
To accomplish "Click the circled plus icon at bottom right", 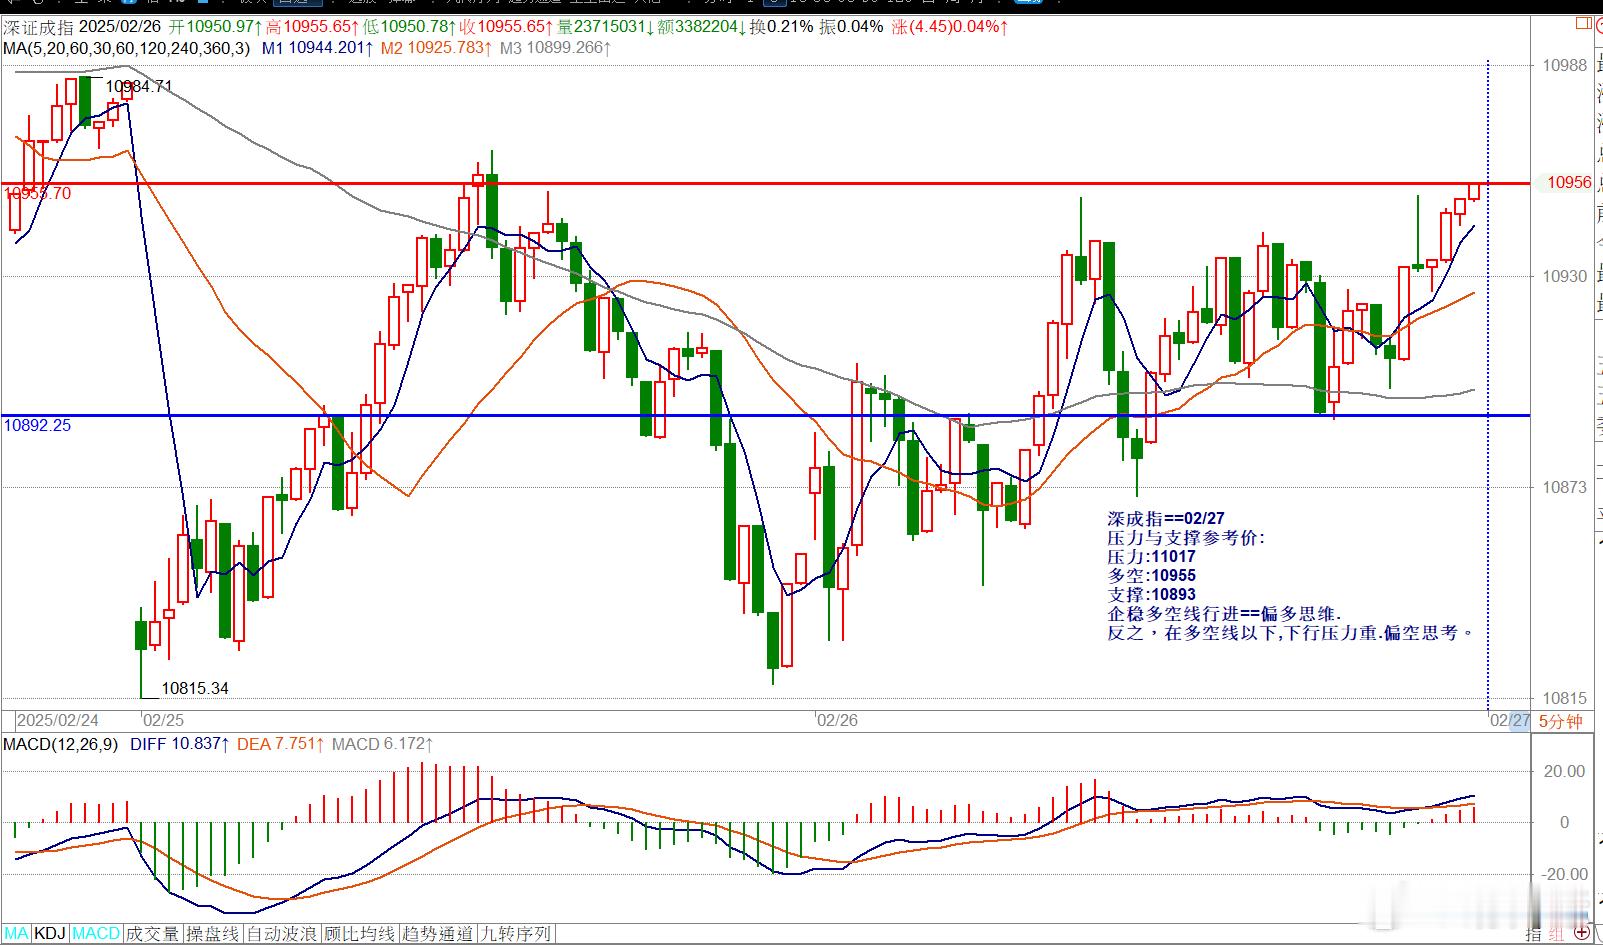I will (1583, 933).
